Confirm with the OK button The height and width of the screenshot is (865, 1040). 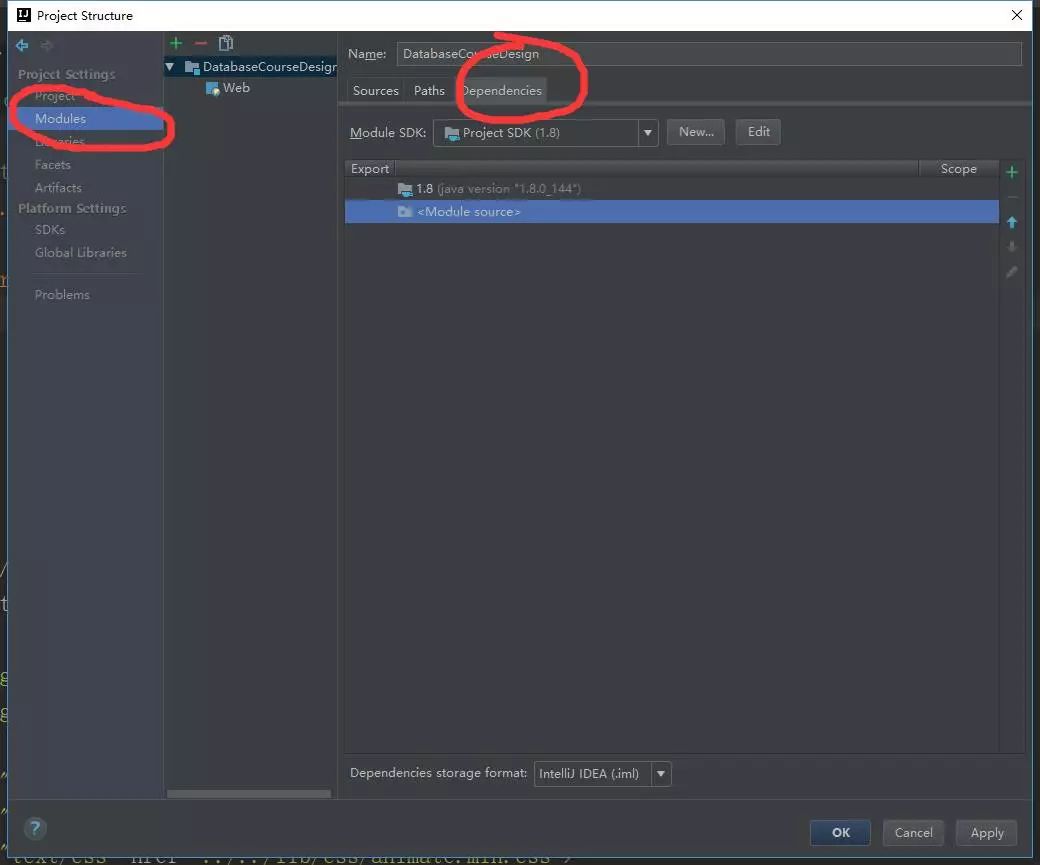pos(840,832)
